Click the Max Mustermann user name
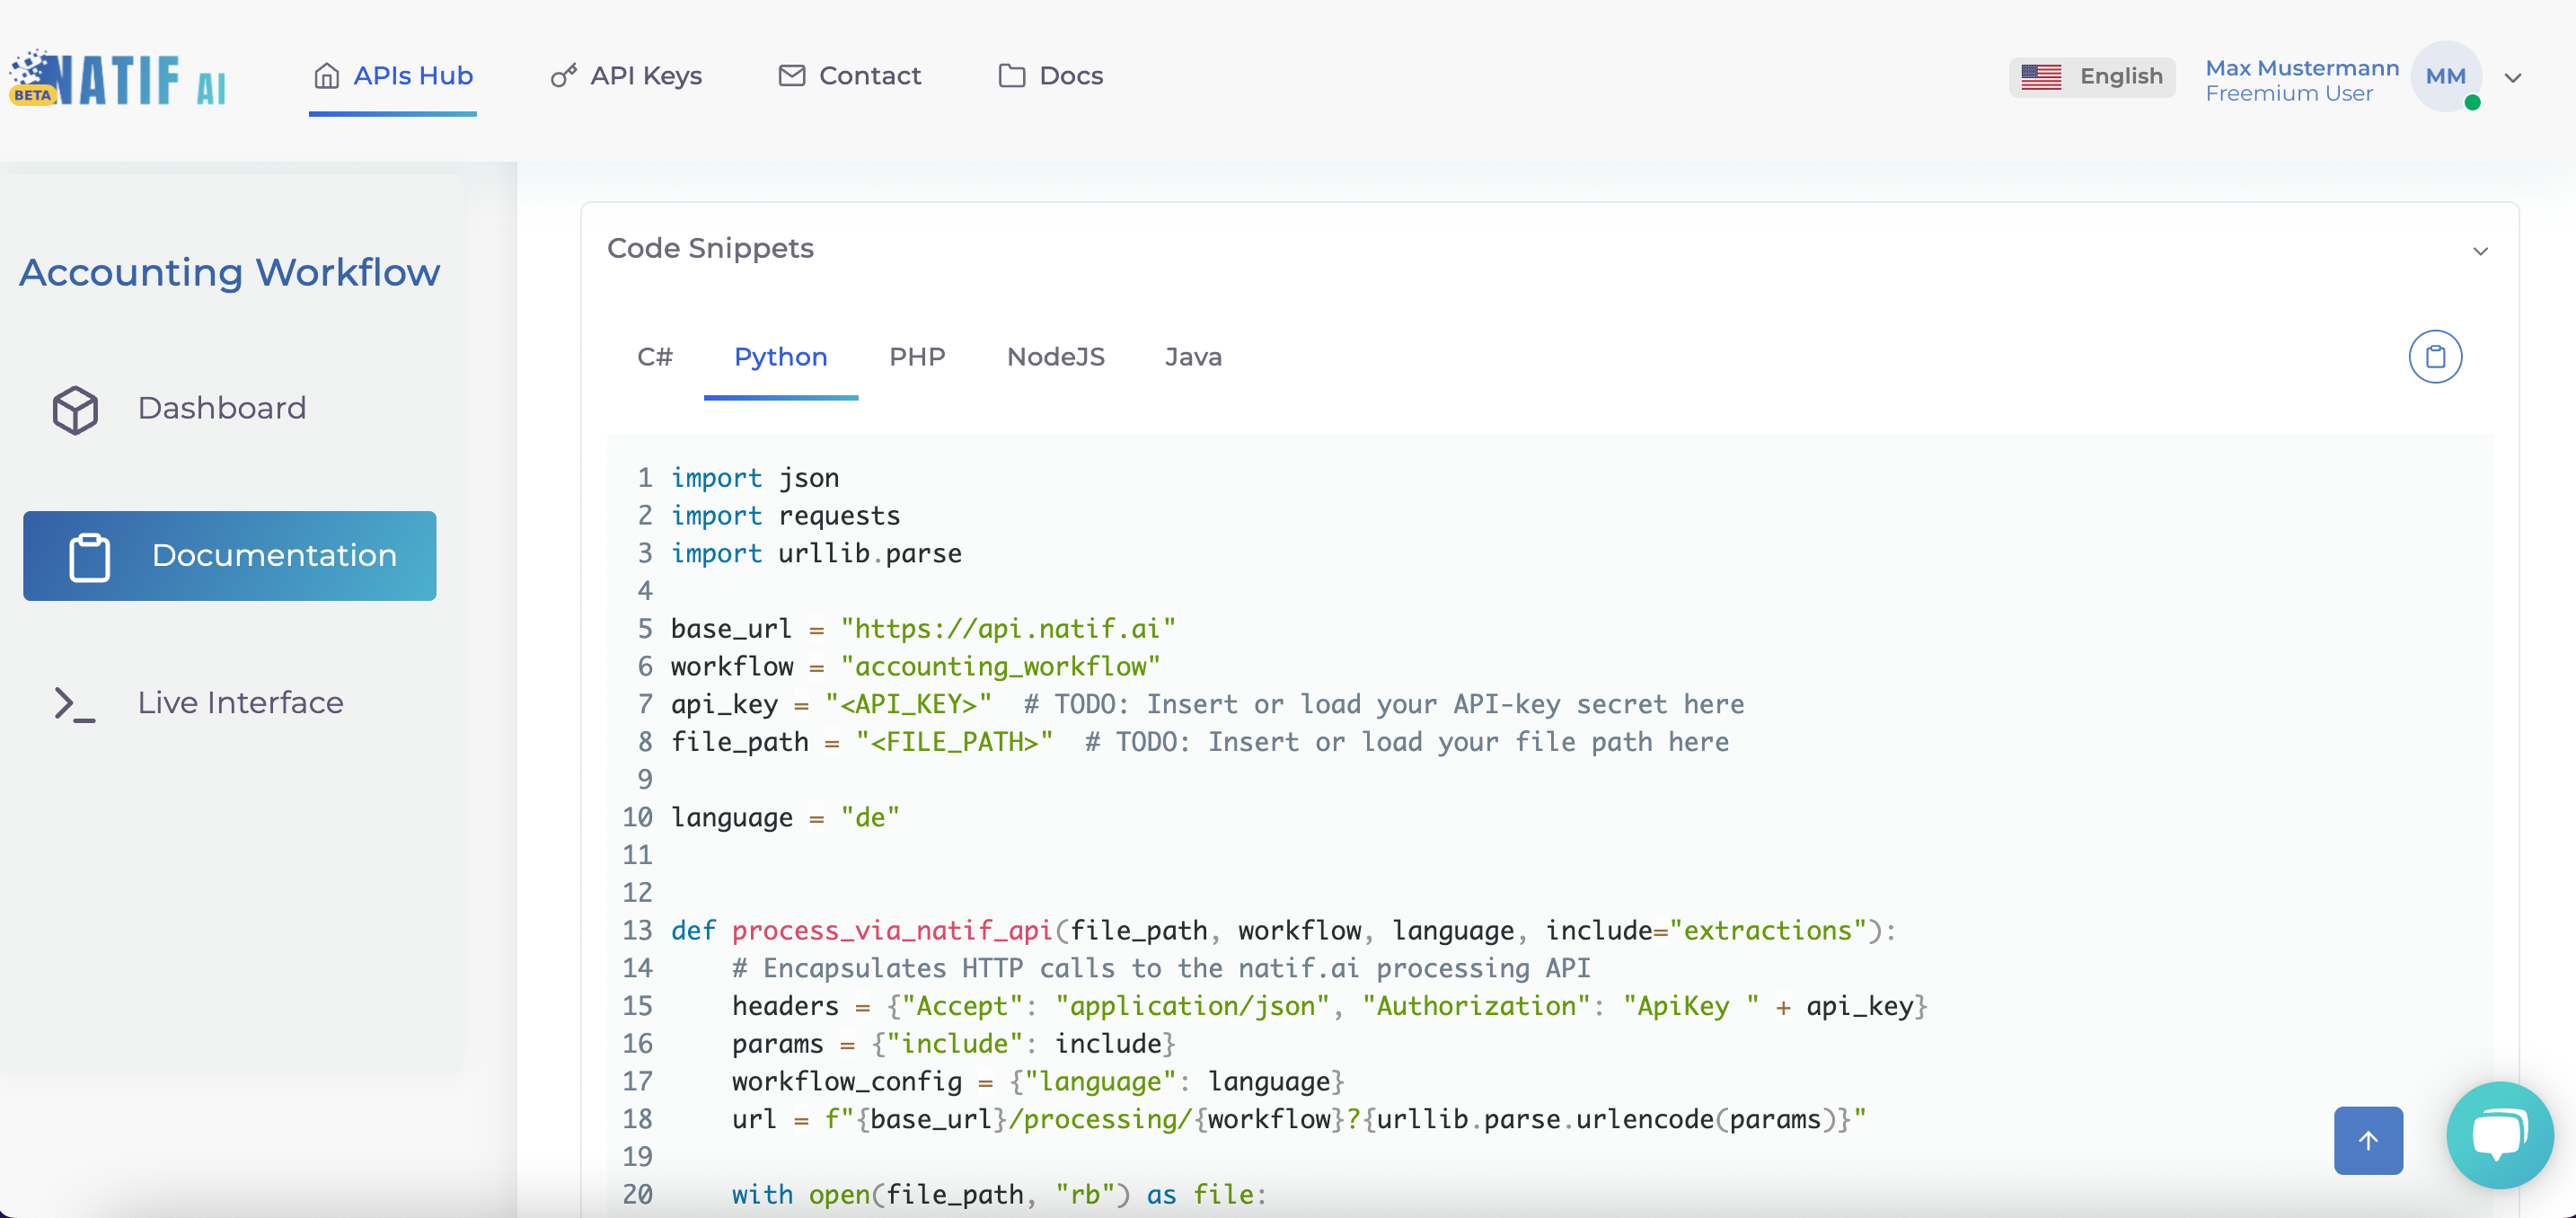Viewport: 2576px width, 1218px height. click(2301, 68)
